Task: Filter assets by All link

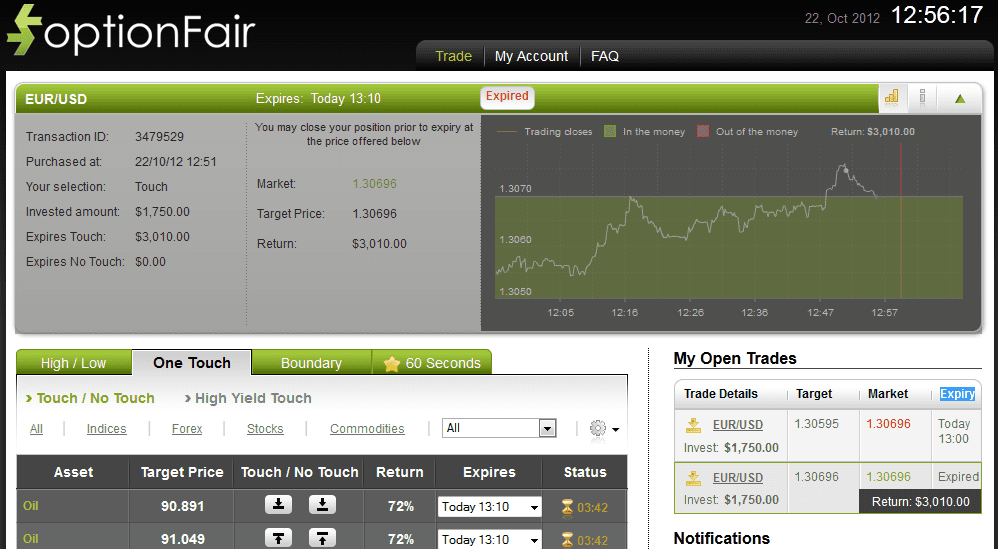Action: point(36,429)
